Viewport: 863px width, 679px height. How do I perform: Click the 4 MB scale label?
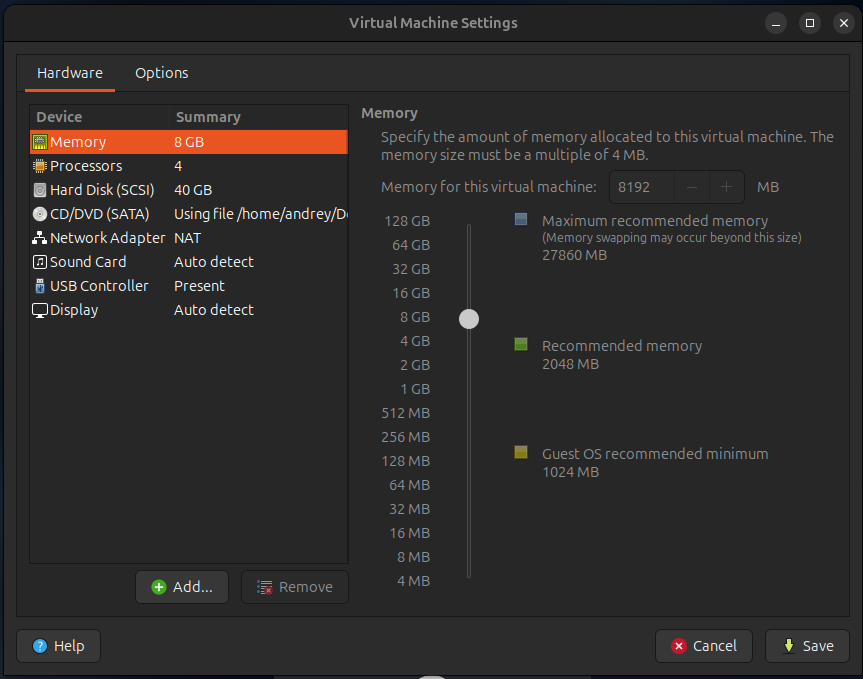pyautogui.click(x=413, y=582)
